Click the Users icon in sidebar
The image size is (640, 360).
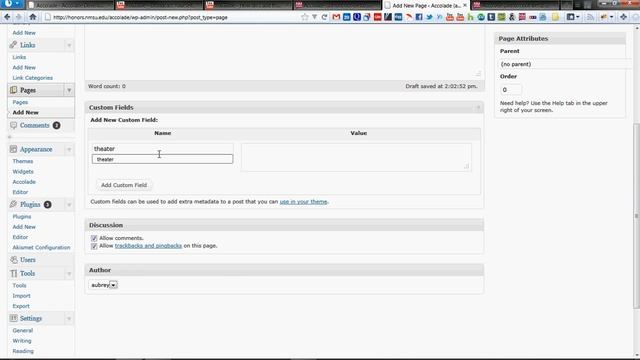coord(13,260)
